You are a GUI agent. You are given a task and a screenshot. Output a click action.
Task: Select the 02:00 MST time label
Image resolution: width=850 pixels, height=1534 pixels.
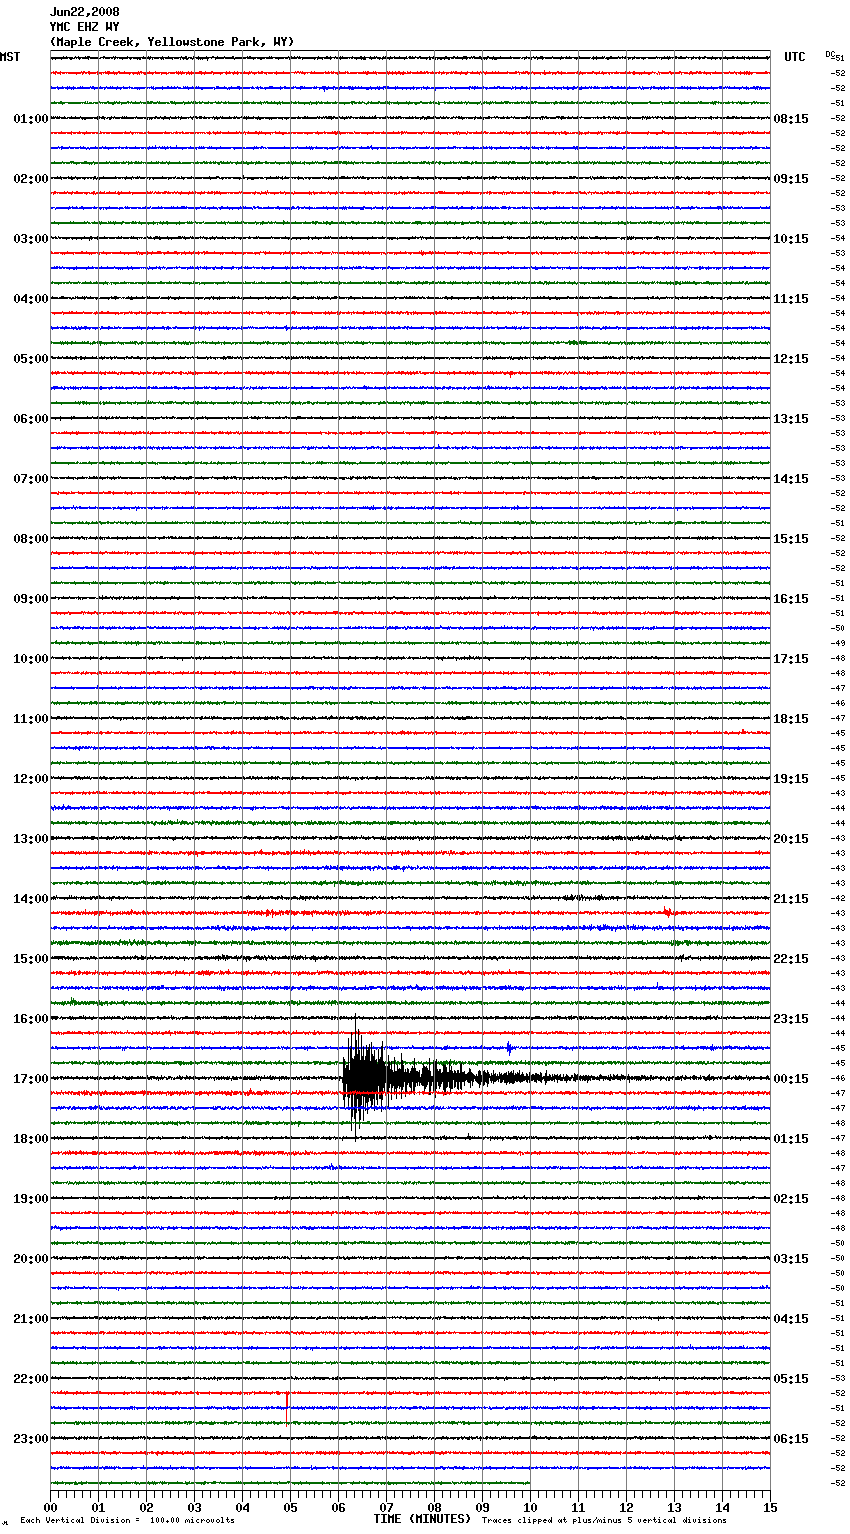pyautogui.click(x=31, y=179)
